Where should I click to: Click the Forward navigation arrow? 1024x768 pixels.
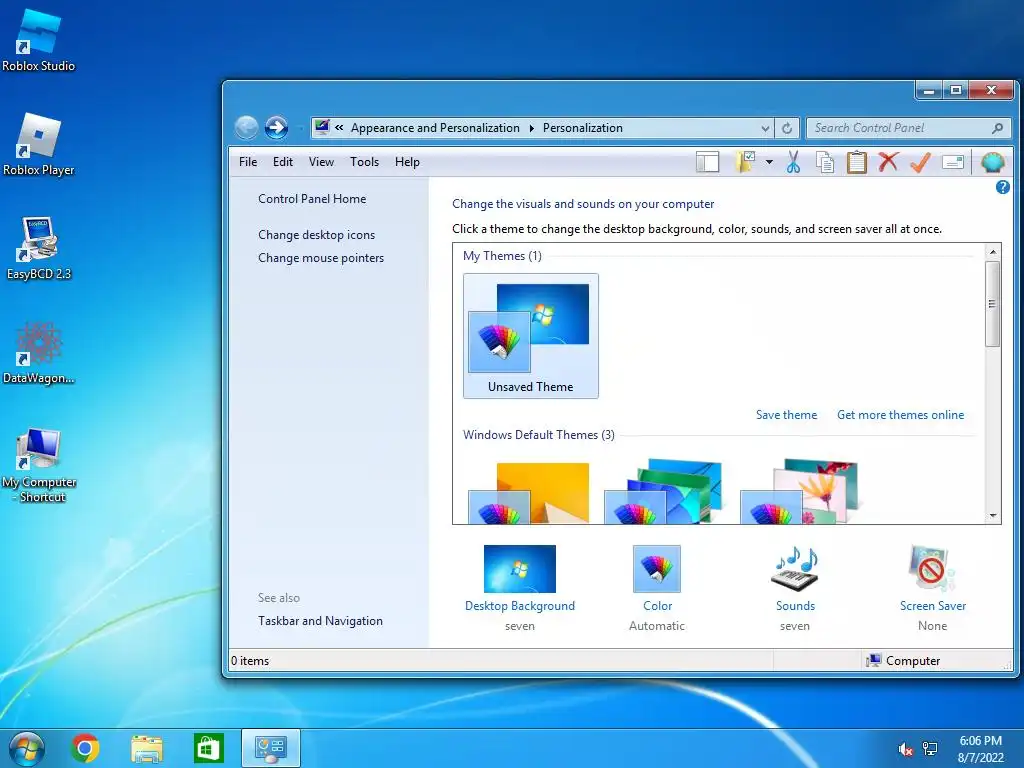(x=276, y=127)
